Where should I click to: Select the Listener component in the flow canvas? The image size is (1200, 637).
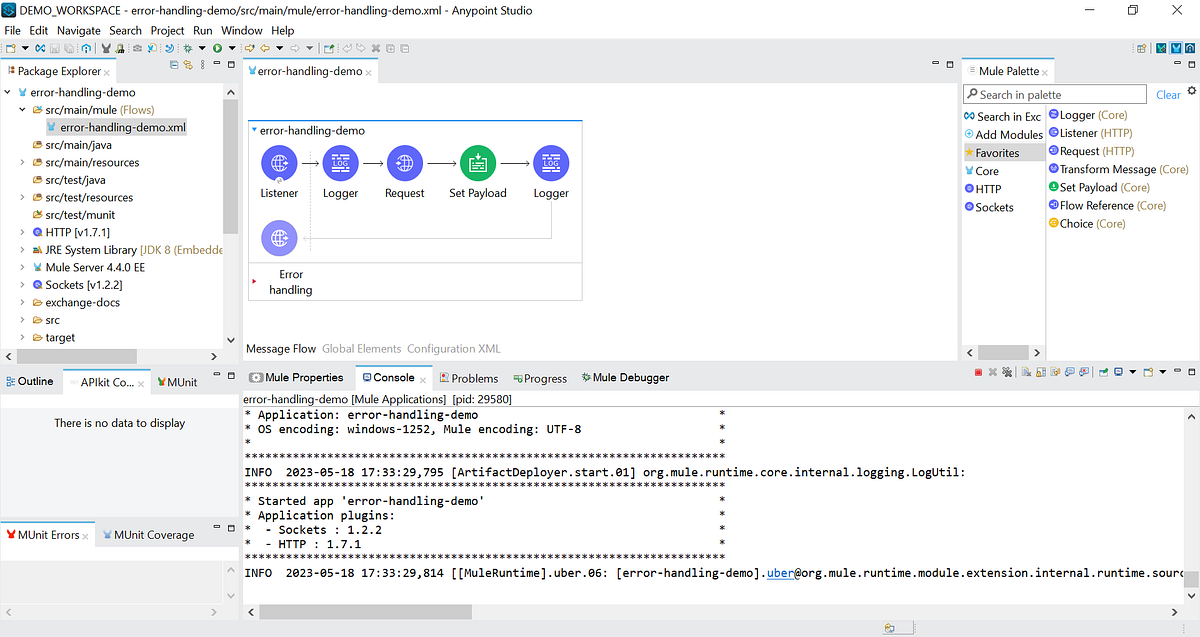(279, 162)
